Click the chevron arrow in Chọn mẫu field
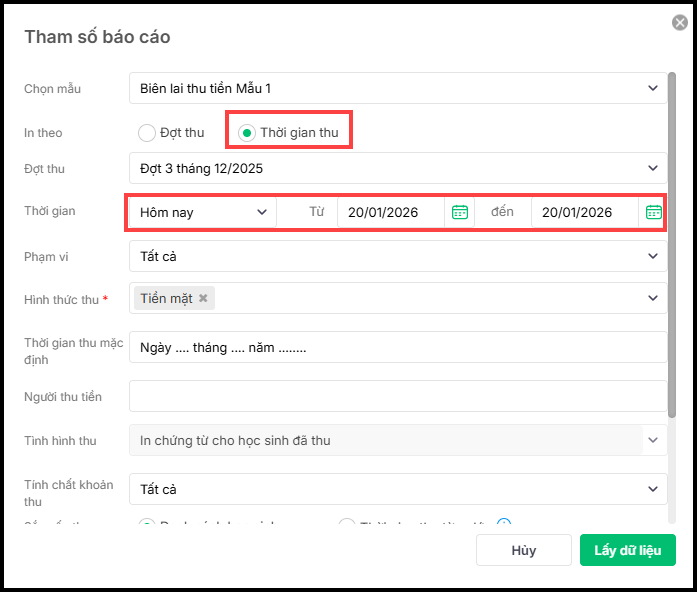This screenshot has width=697, height=592. click(653, 89)
